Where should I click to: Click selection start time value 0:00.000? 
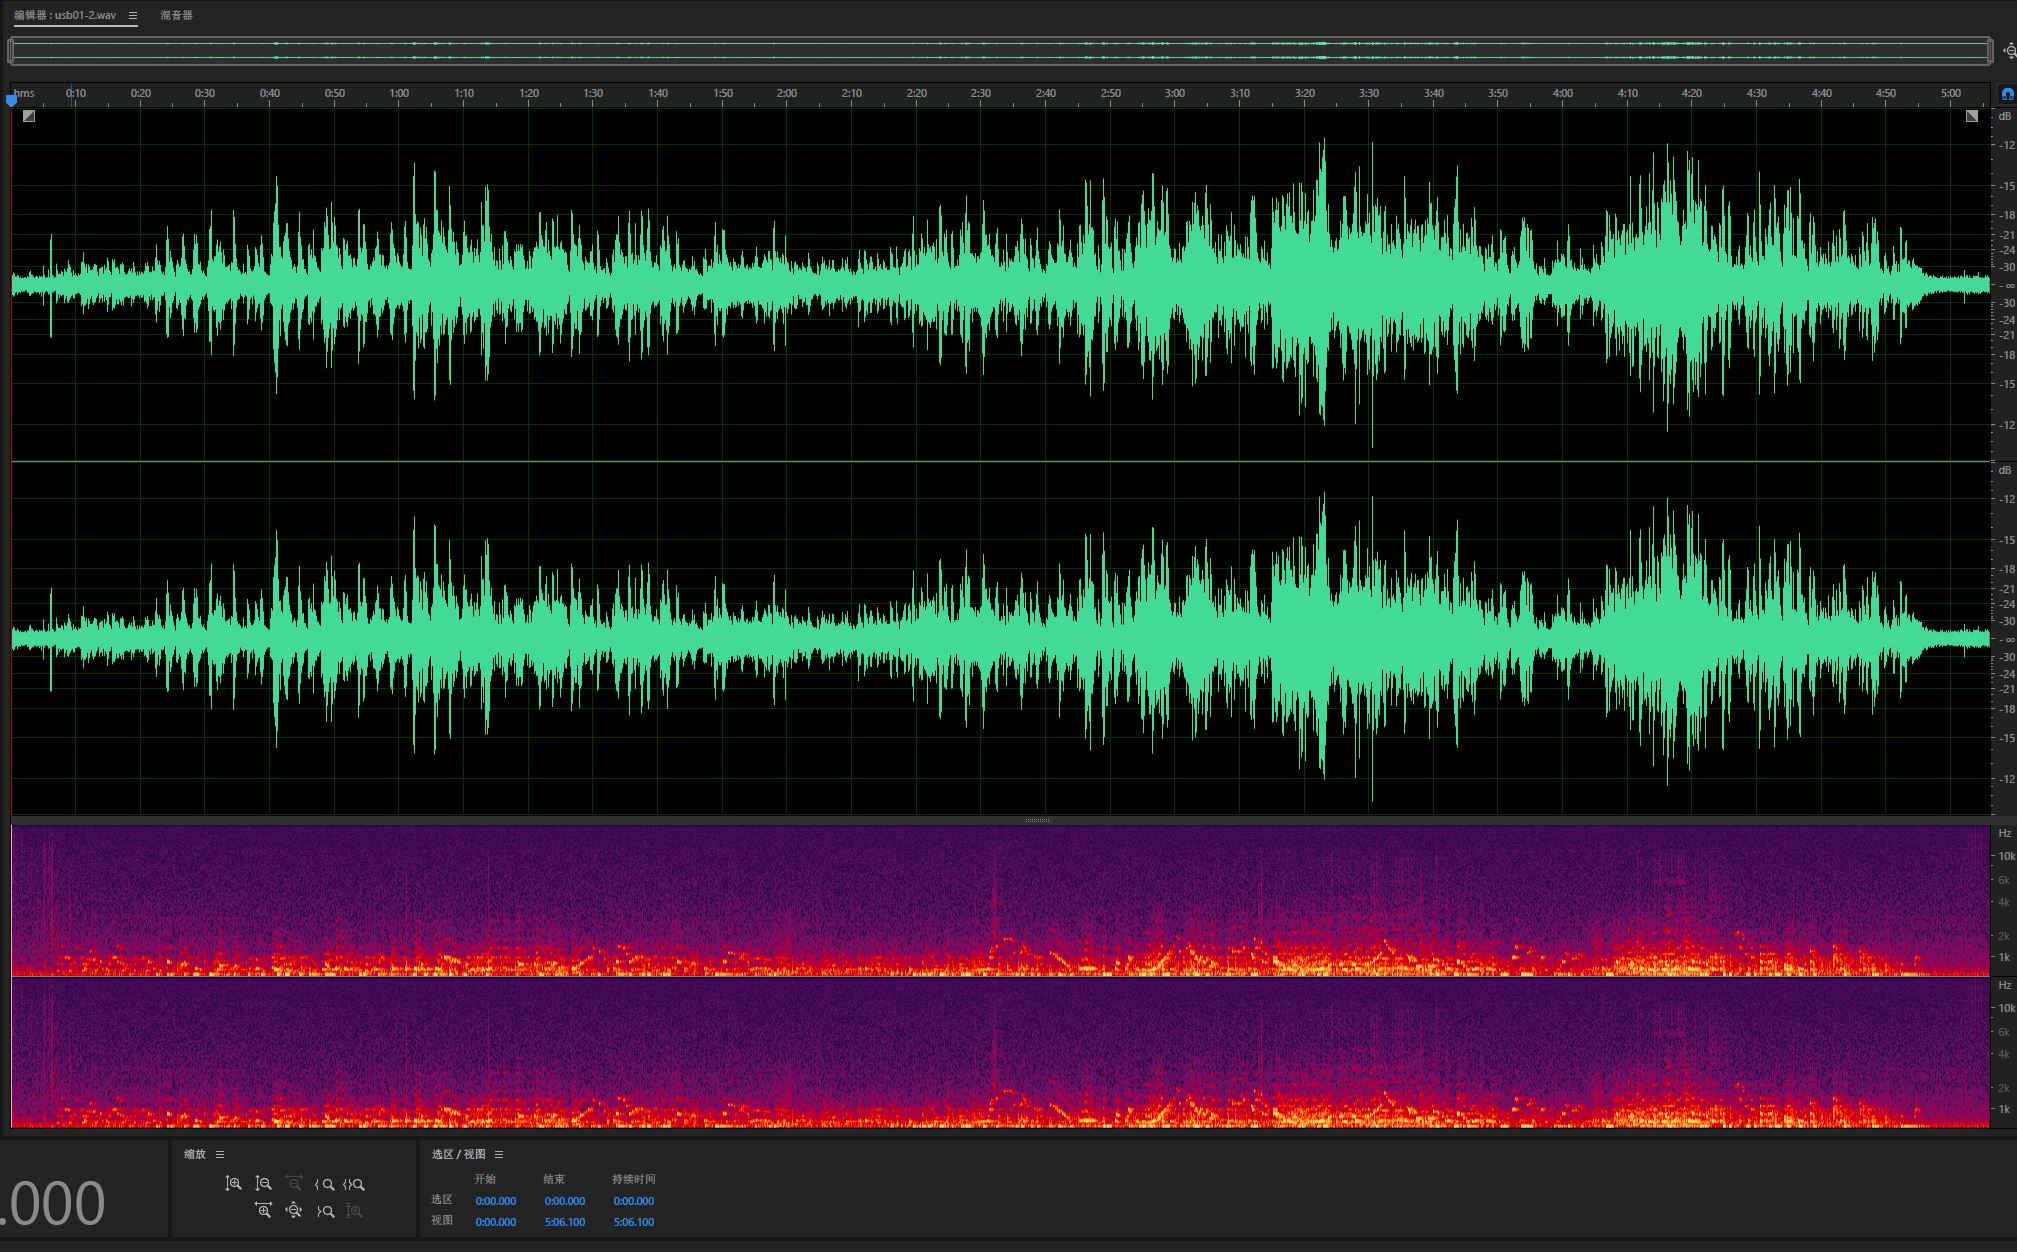pos(496,1201)
